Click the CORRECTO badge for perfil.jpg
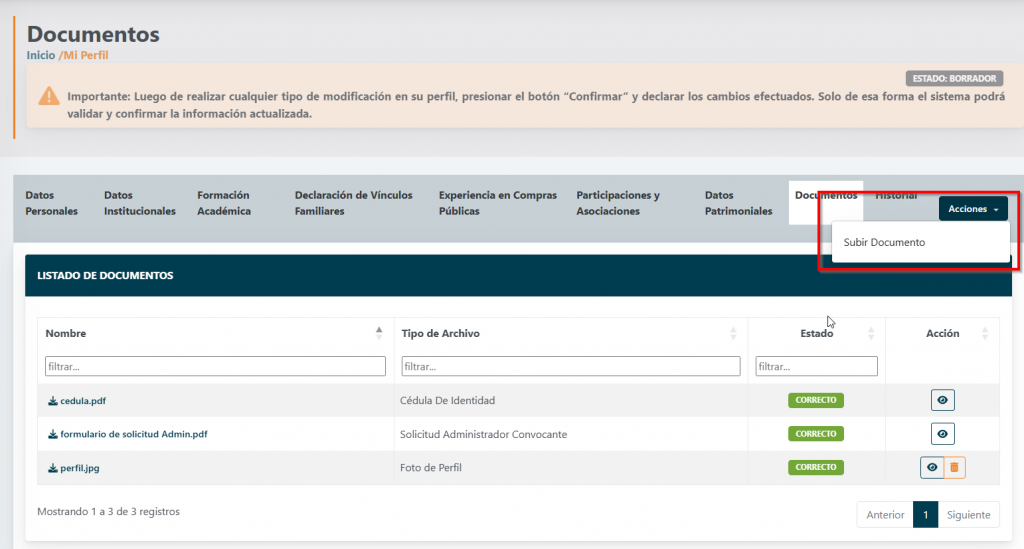Screen dimensions: 1024x549 816,467
